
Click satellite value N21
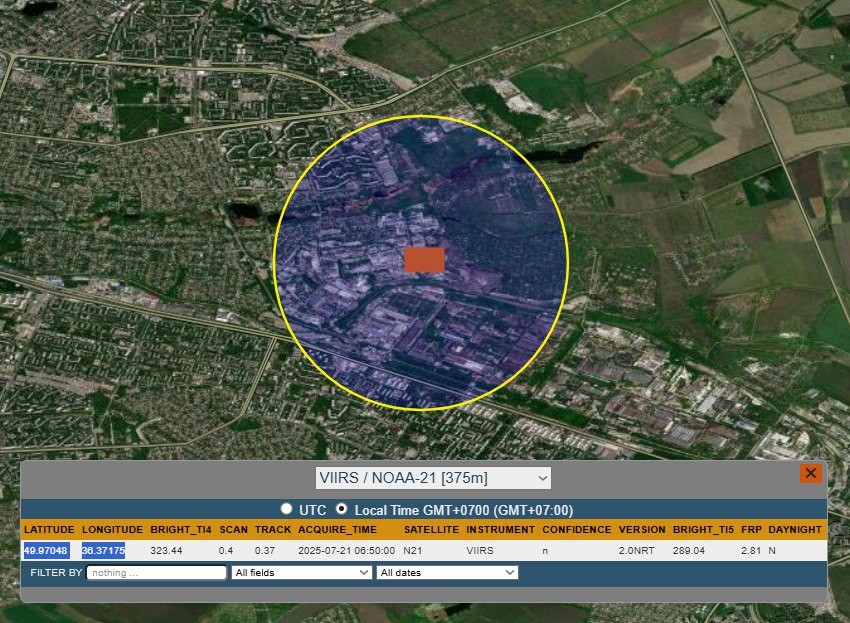pos(413,550)
